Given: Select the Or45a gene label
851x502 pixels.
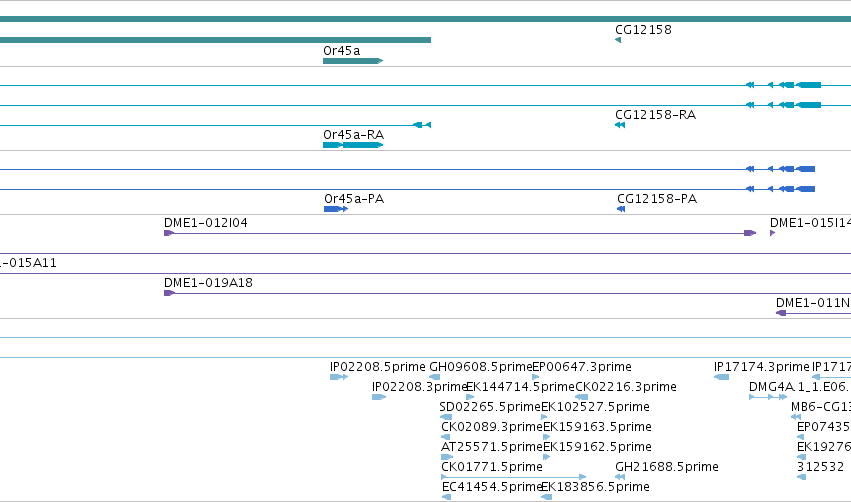Looking at the screenshot, I should point(341,50).
